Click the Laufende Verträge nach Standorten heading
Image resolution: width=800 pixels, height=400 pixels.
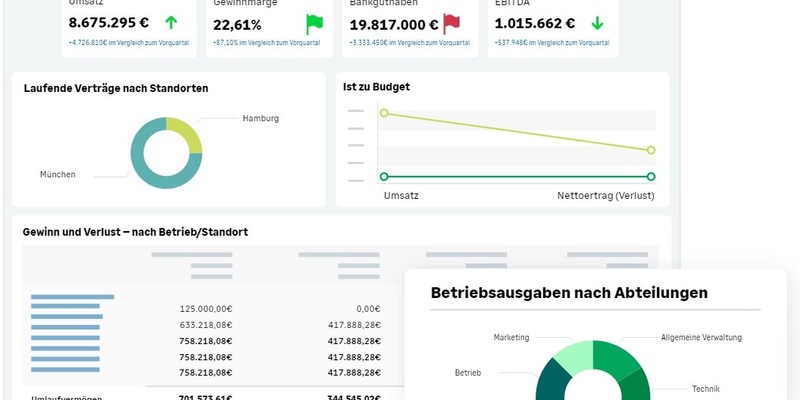coord(116,88)
